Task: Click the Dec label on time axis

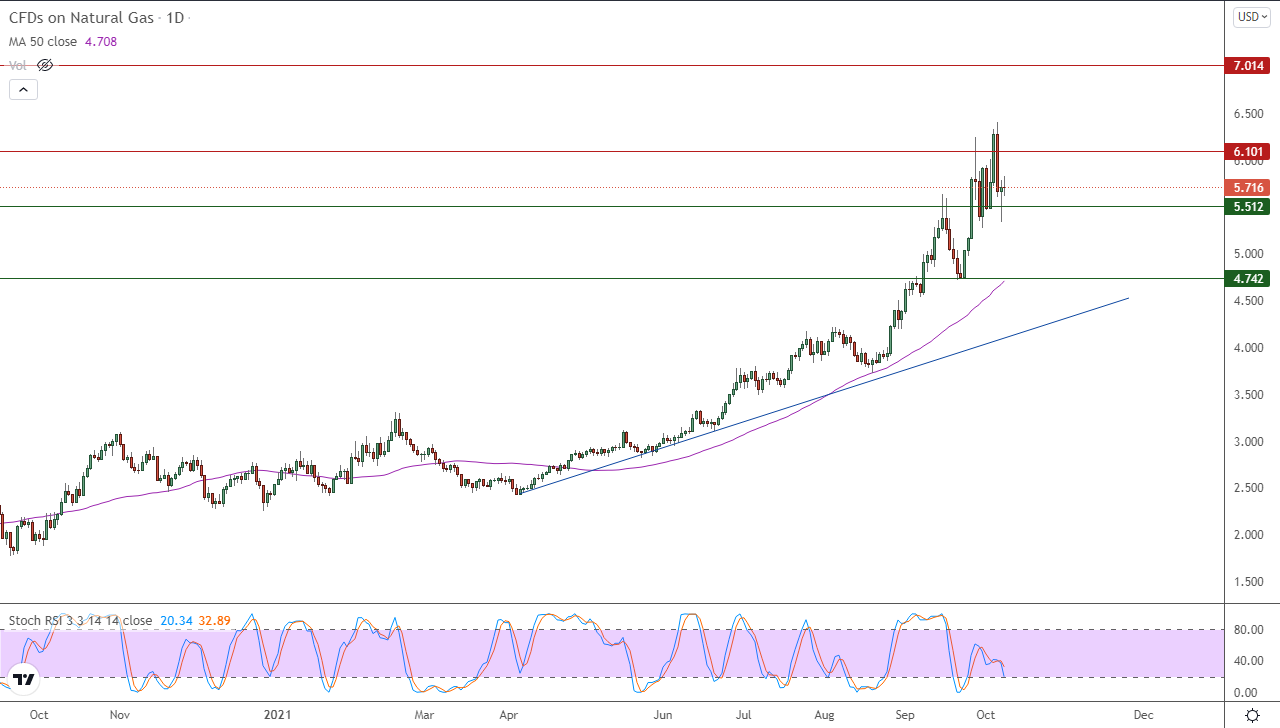Action: click(x=1142, y=715)
